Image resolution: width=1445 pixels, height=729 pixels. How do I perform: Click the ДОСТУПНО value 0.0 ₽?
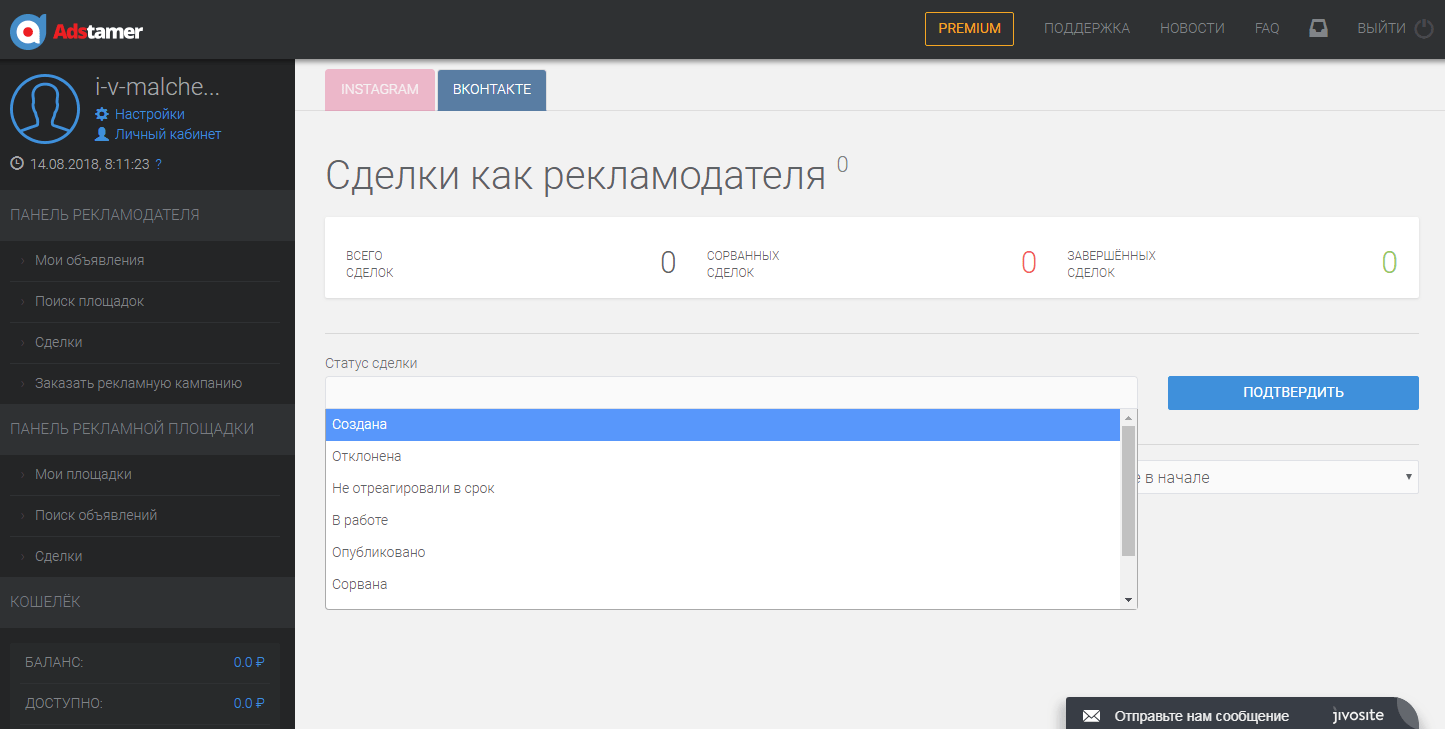[249, 703]
